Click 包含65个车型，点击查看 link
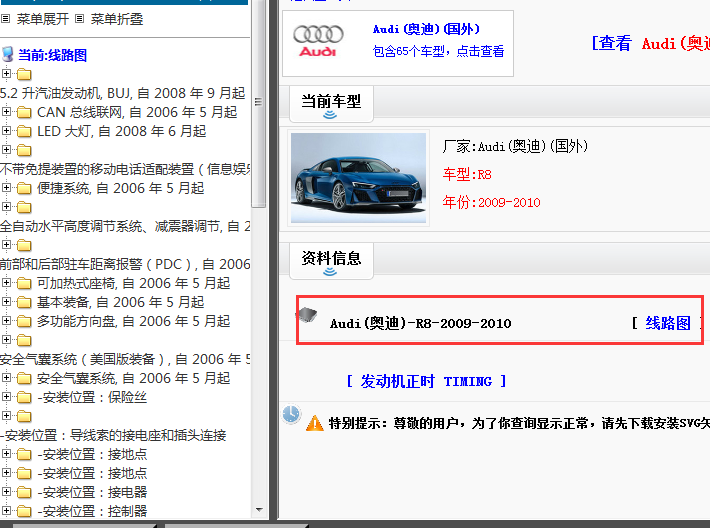710x528 pixels. [x=438, y=51]
